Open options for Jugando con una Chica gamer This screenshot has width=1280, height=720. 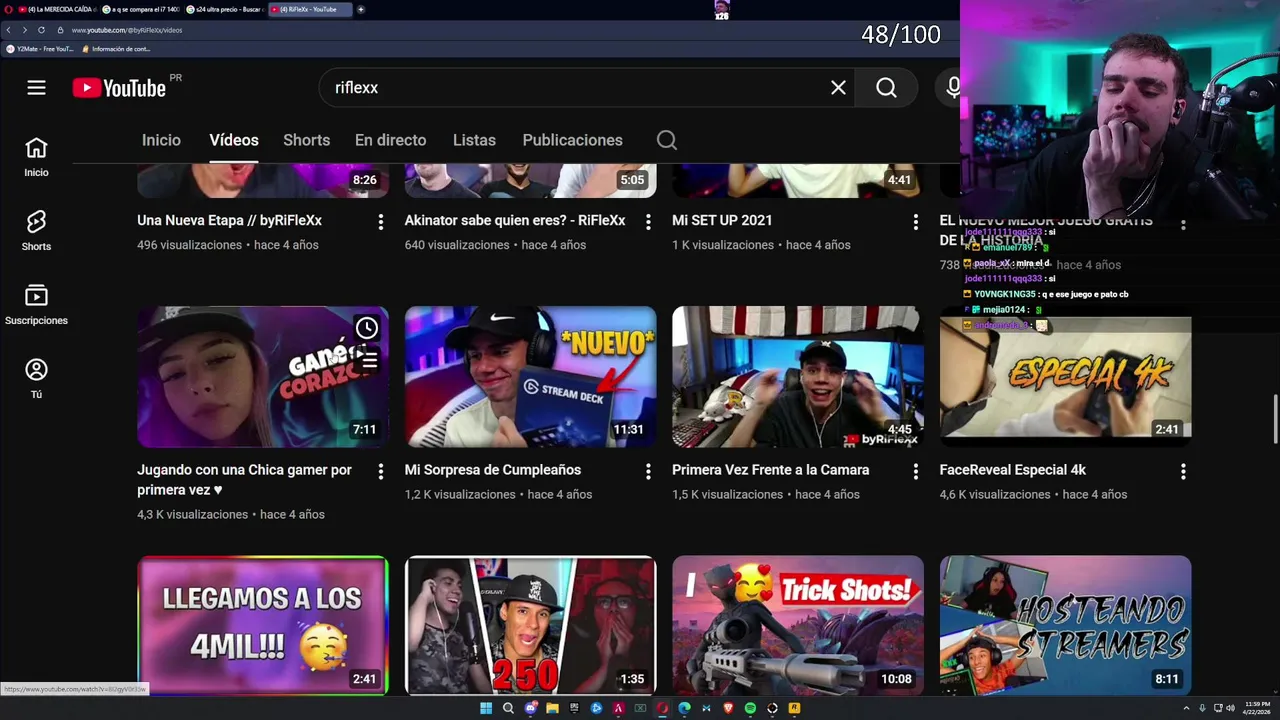click(x=380, y=471)
